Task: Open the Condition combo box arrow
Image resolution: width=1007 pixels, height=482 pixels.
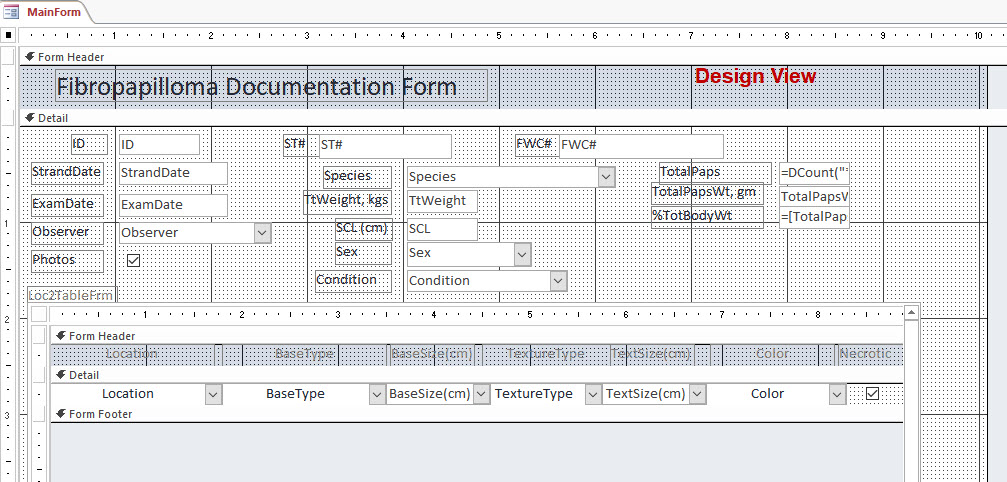Action: tap(558, 281)
